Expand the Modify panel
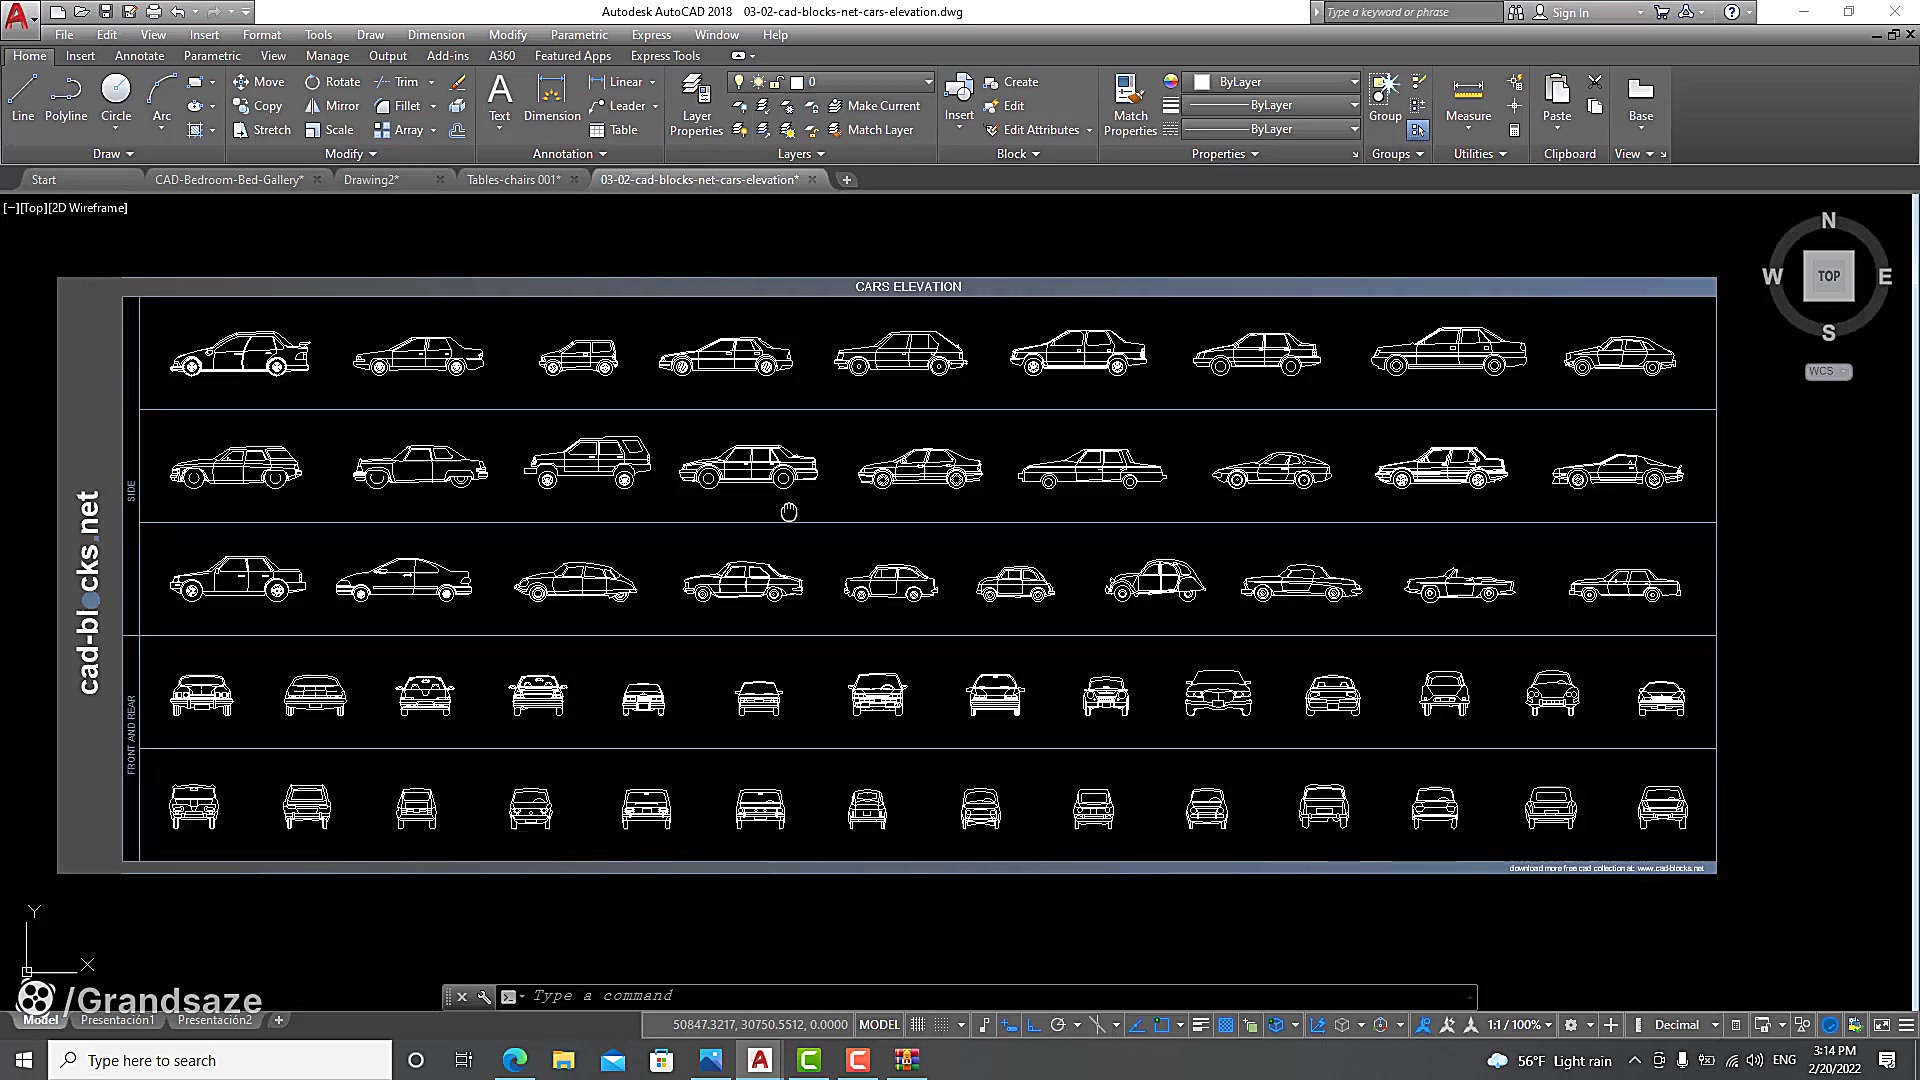The height and width of the screenshot is (1080, 1920). pos(351,154)
